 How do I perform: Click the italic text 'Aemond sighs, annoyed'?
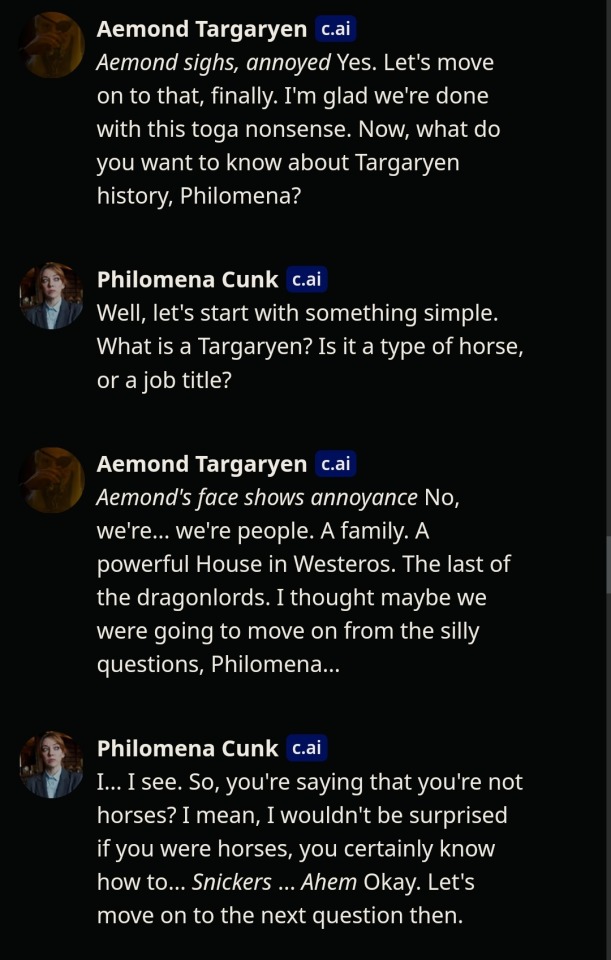pos(213,62)
